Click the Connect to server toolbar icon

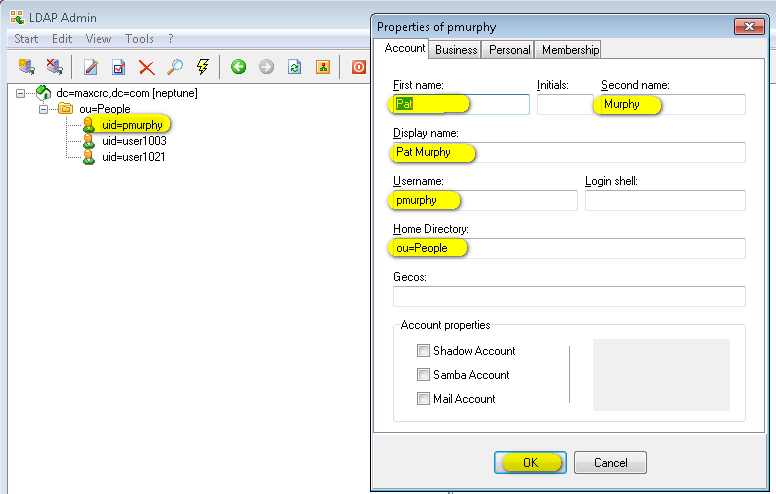pos(27,66)
